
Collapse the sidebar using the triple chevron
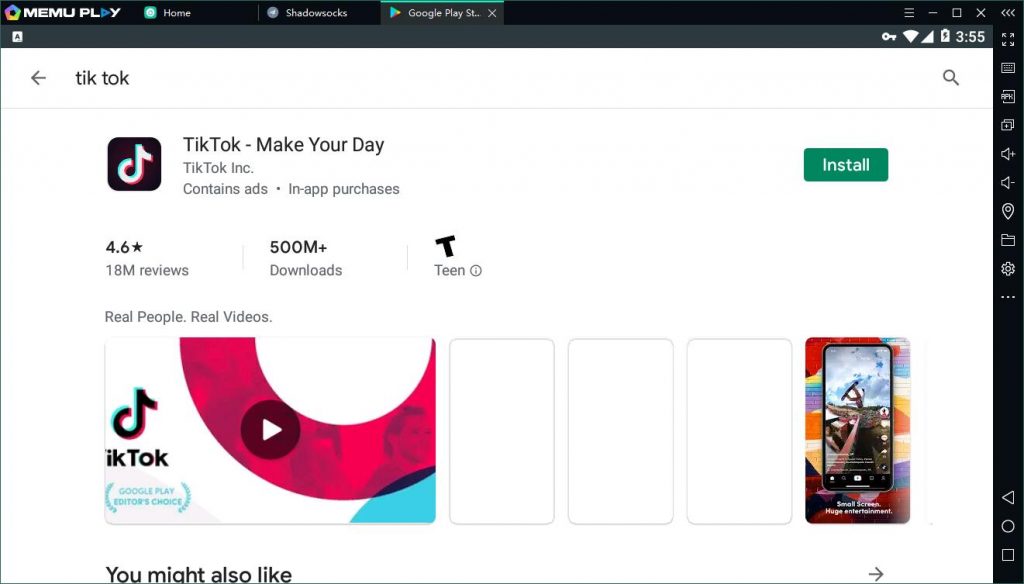point(1008,13)
